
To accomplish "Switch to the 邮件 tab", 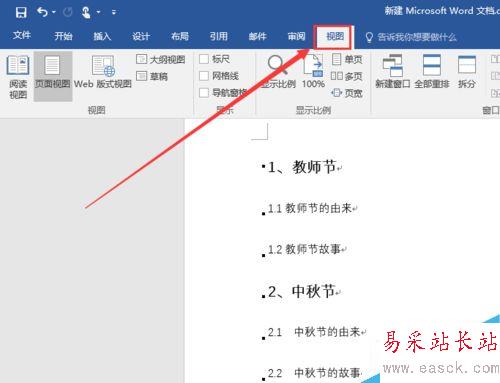I will [257, 36].
